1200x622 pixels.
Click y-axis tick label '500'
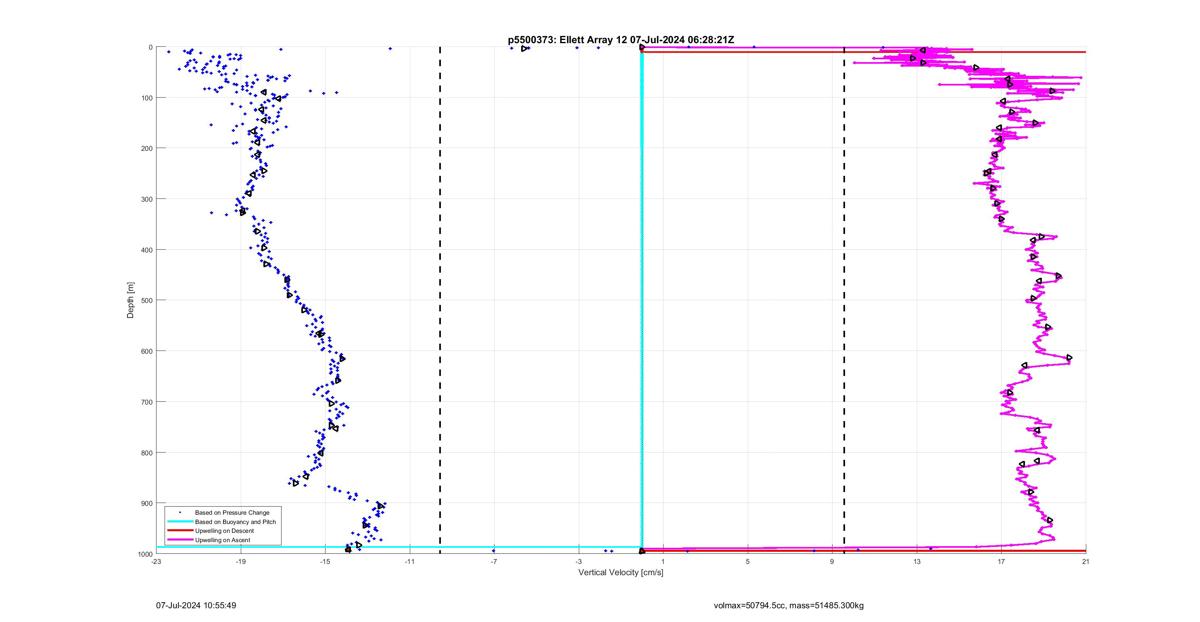click(x=145, y=300)
